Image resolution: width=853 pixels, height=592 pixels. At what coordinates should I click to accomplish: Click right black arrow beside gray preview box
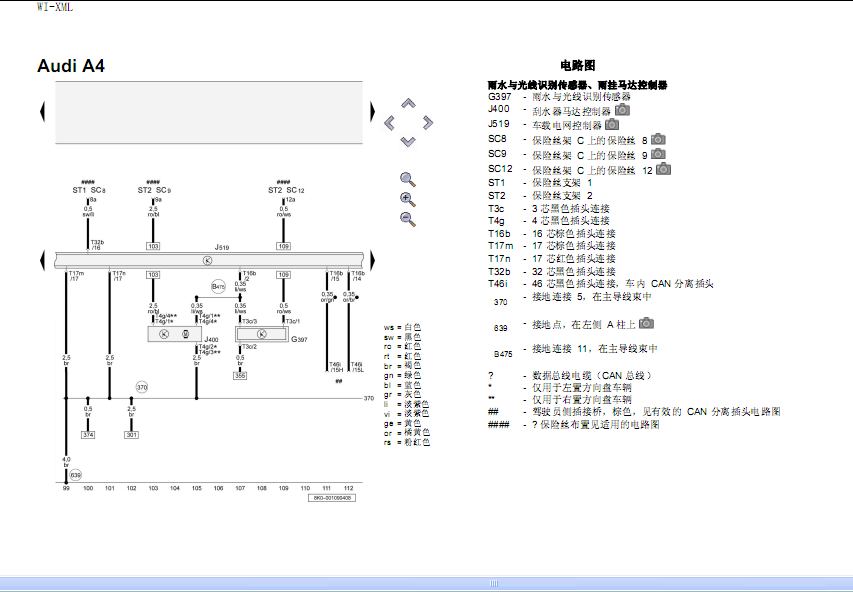click(373, 112)
